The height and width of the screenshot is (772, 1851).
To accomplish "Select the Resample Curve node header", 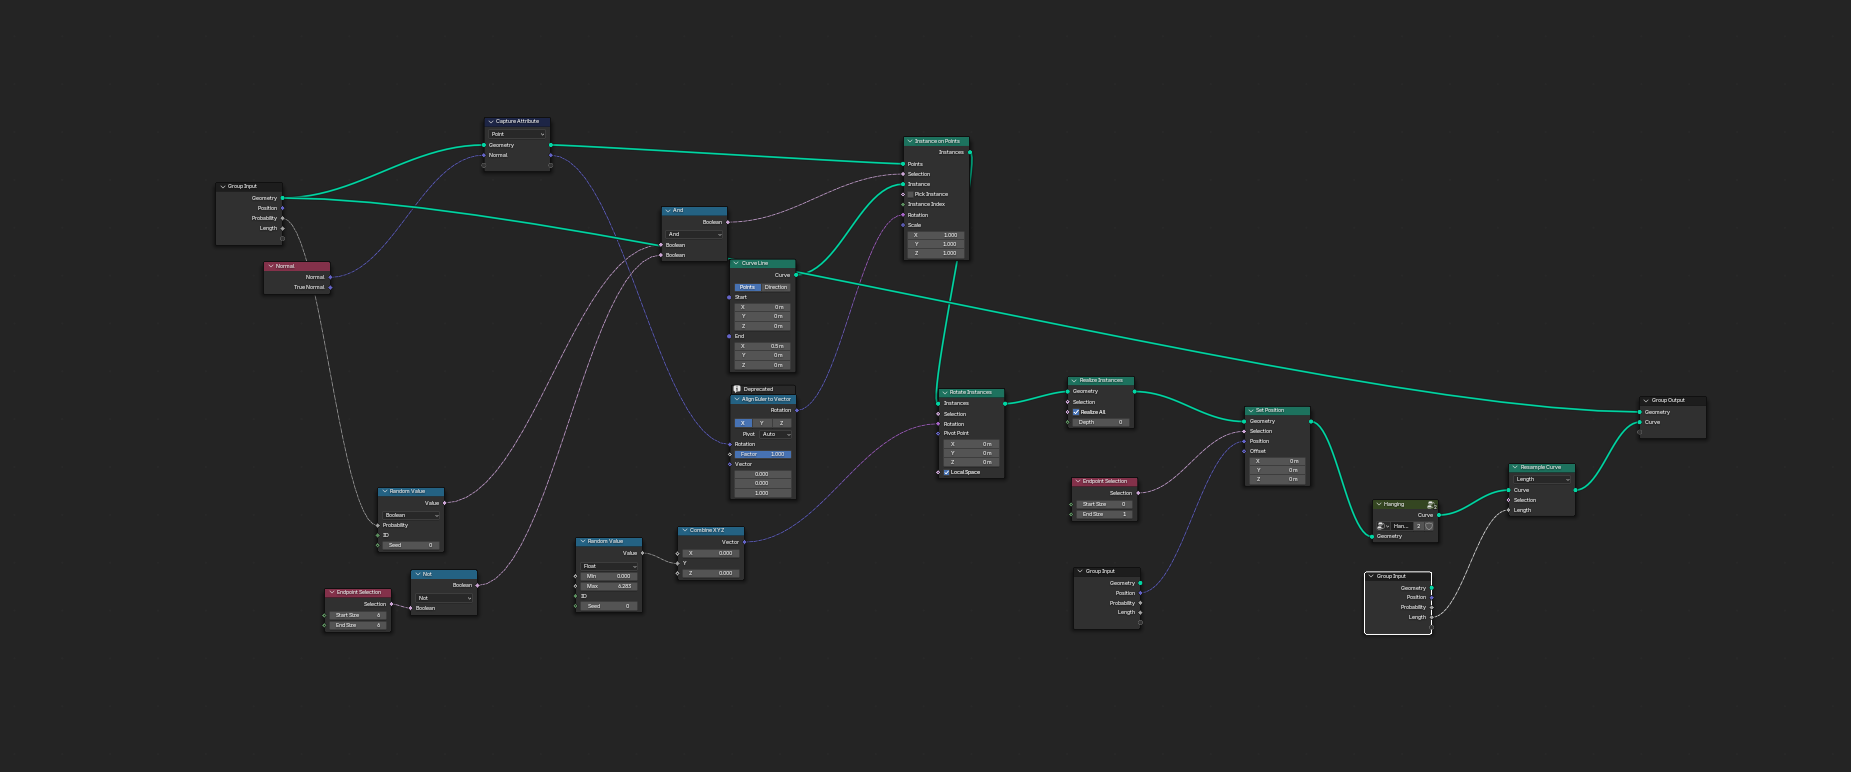I will pos(1542,467).
